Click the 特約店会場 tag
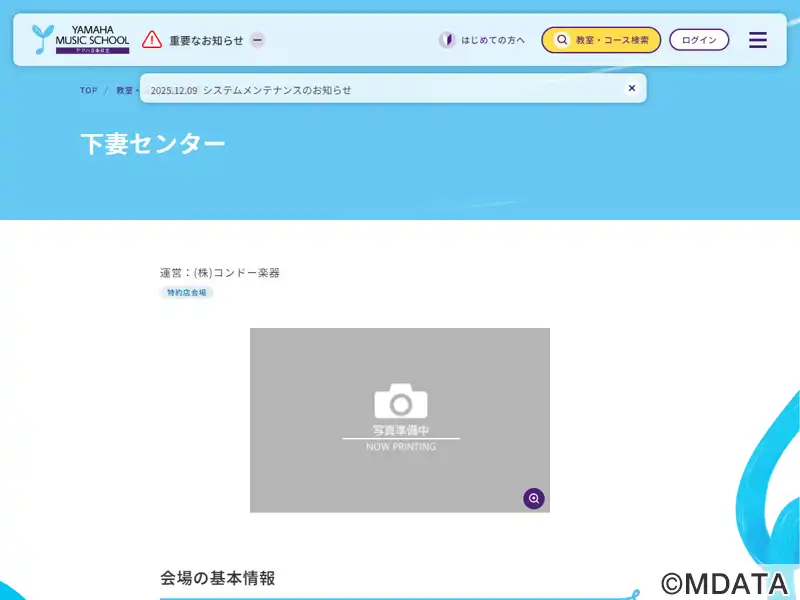Viewport: 800px width, 600px height. (187, 293)
